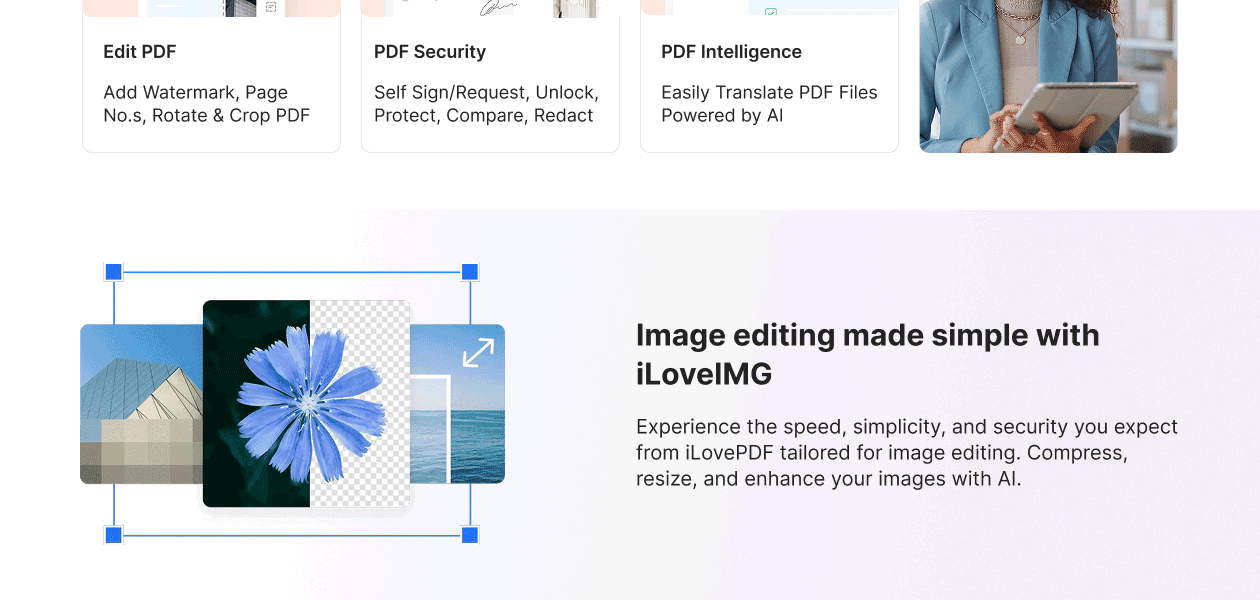The width and height of the screenshot is (1260, 600).
Task: Click the PDF Intelligence description text
Action: [770, 104]
